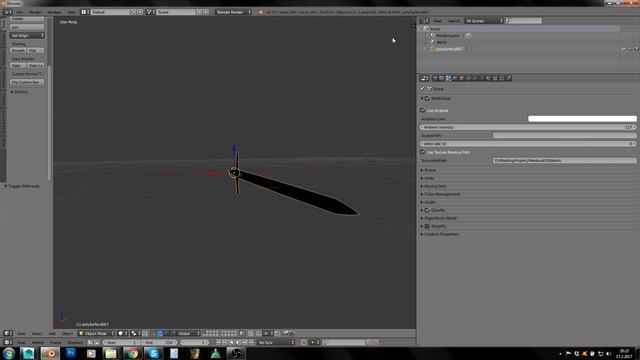Expand the History panel in tool shelf
Screen dimensions: 640x360
click(x=20, y=92)
